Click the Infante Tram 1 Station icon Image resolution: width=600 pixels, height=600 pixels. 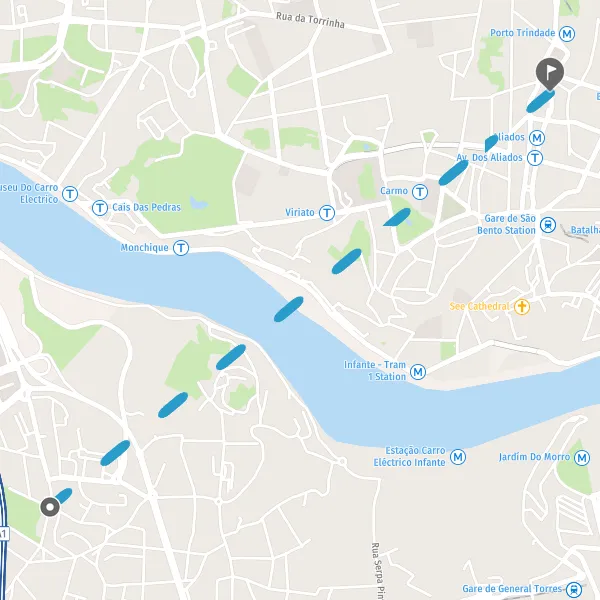pyautogui.click(x=418, y=372)
